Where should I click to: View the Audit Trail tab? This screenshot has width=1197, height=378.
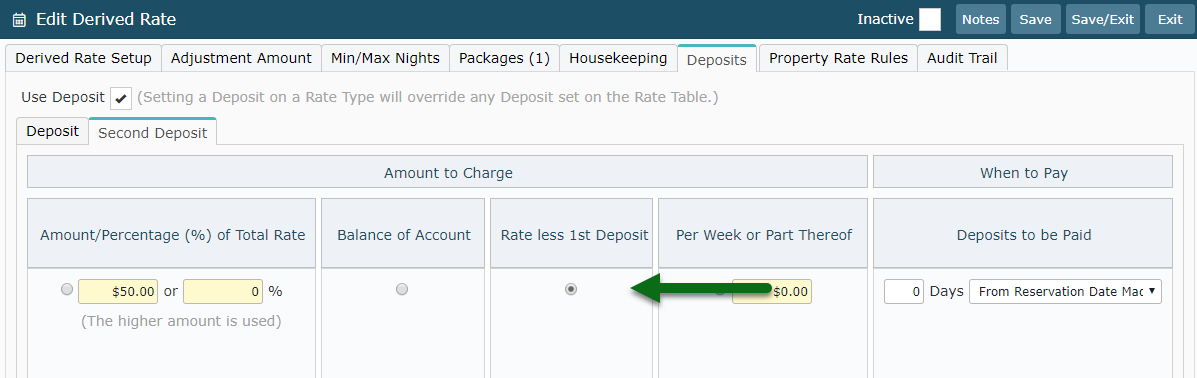(x=962, y=58)
